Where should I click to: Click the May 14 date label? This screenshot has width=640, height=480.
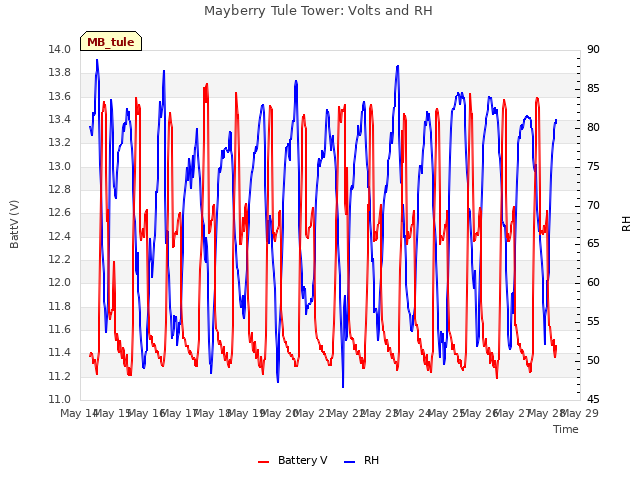coord(79,413)
